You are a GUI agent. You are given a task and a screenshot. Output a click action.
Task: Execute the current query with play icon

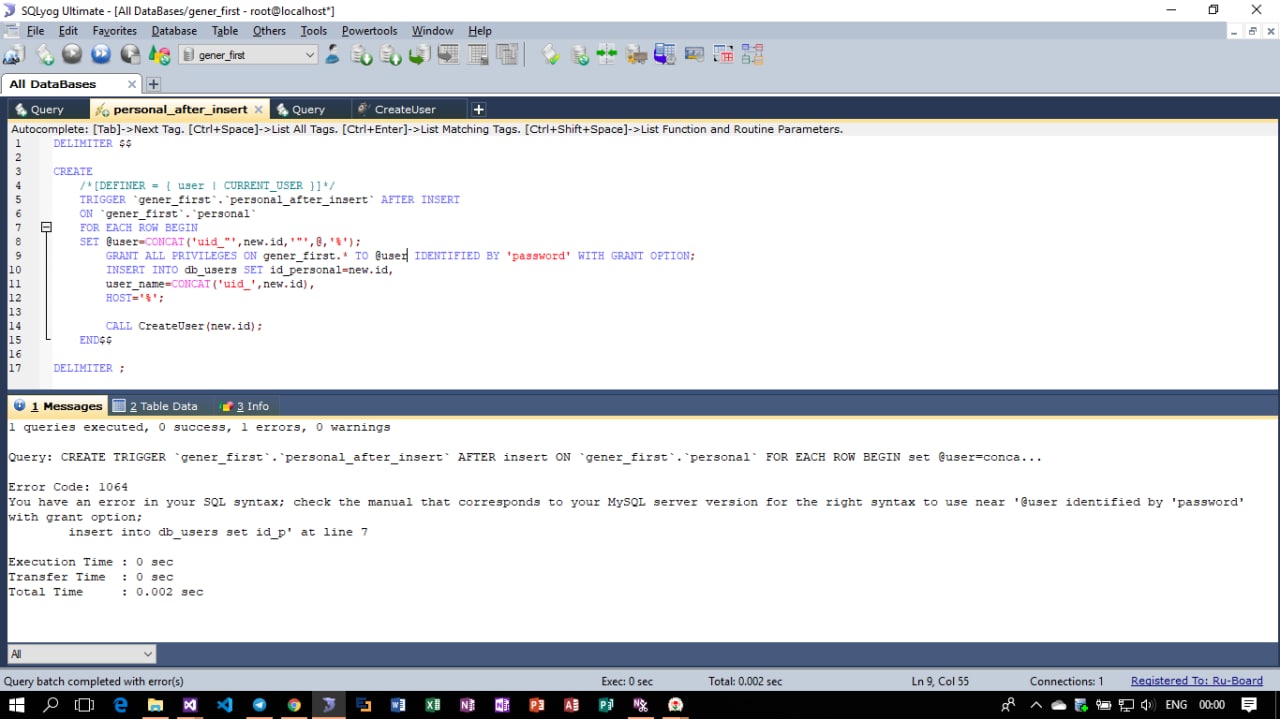[x=72, y=54]
